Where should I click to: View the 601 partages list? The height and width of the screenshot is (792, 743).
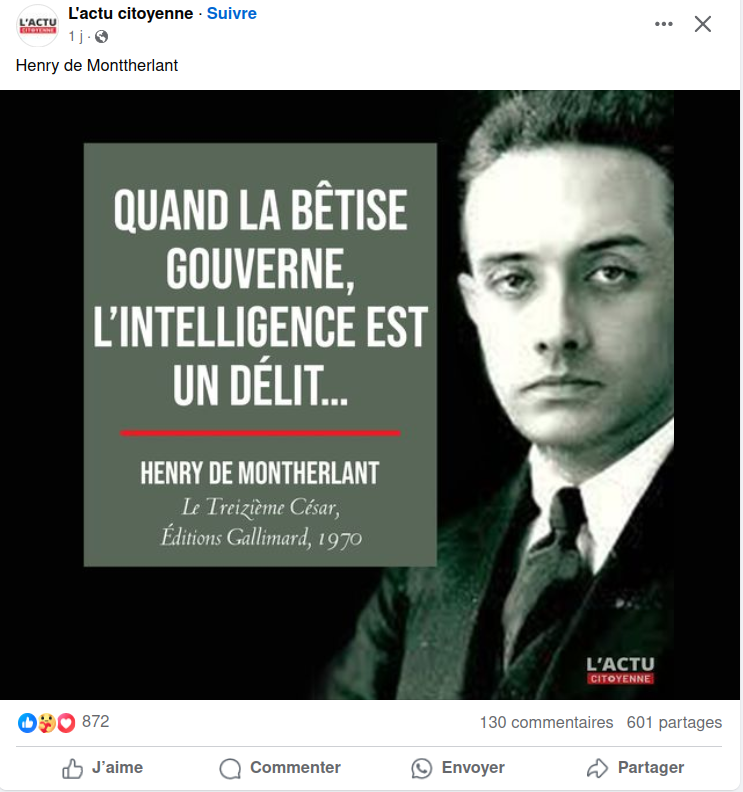pyautogui.click(x=674, y=722)
